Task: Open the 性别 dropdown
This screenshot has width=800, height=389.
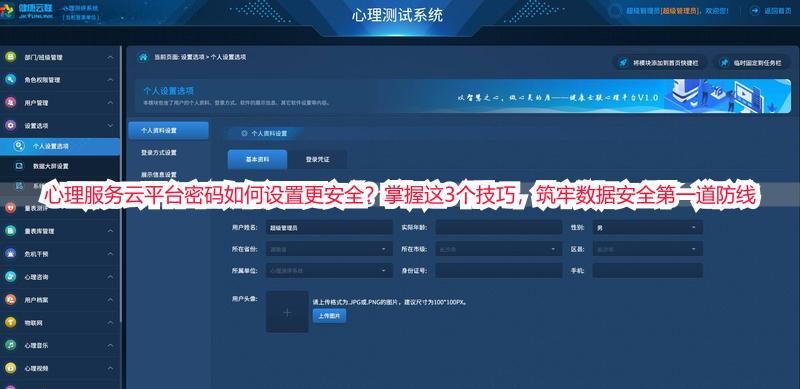Action: (x=647, y=227)
